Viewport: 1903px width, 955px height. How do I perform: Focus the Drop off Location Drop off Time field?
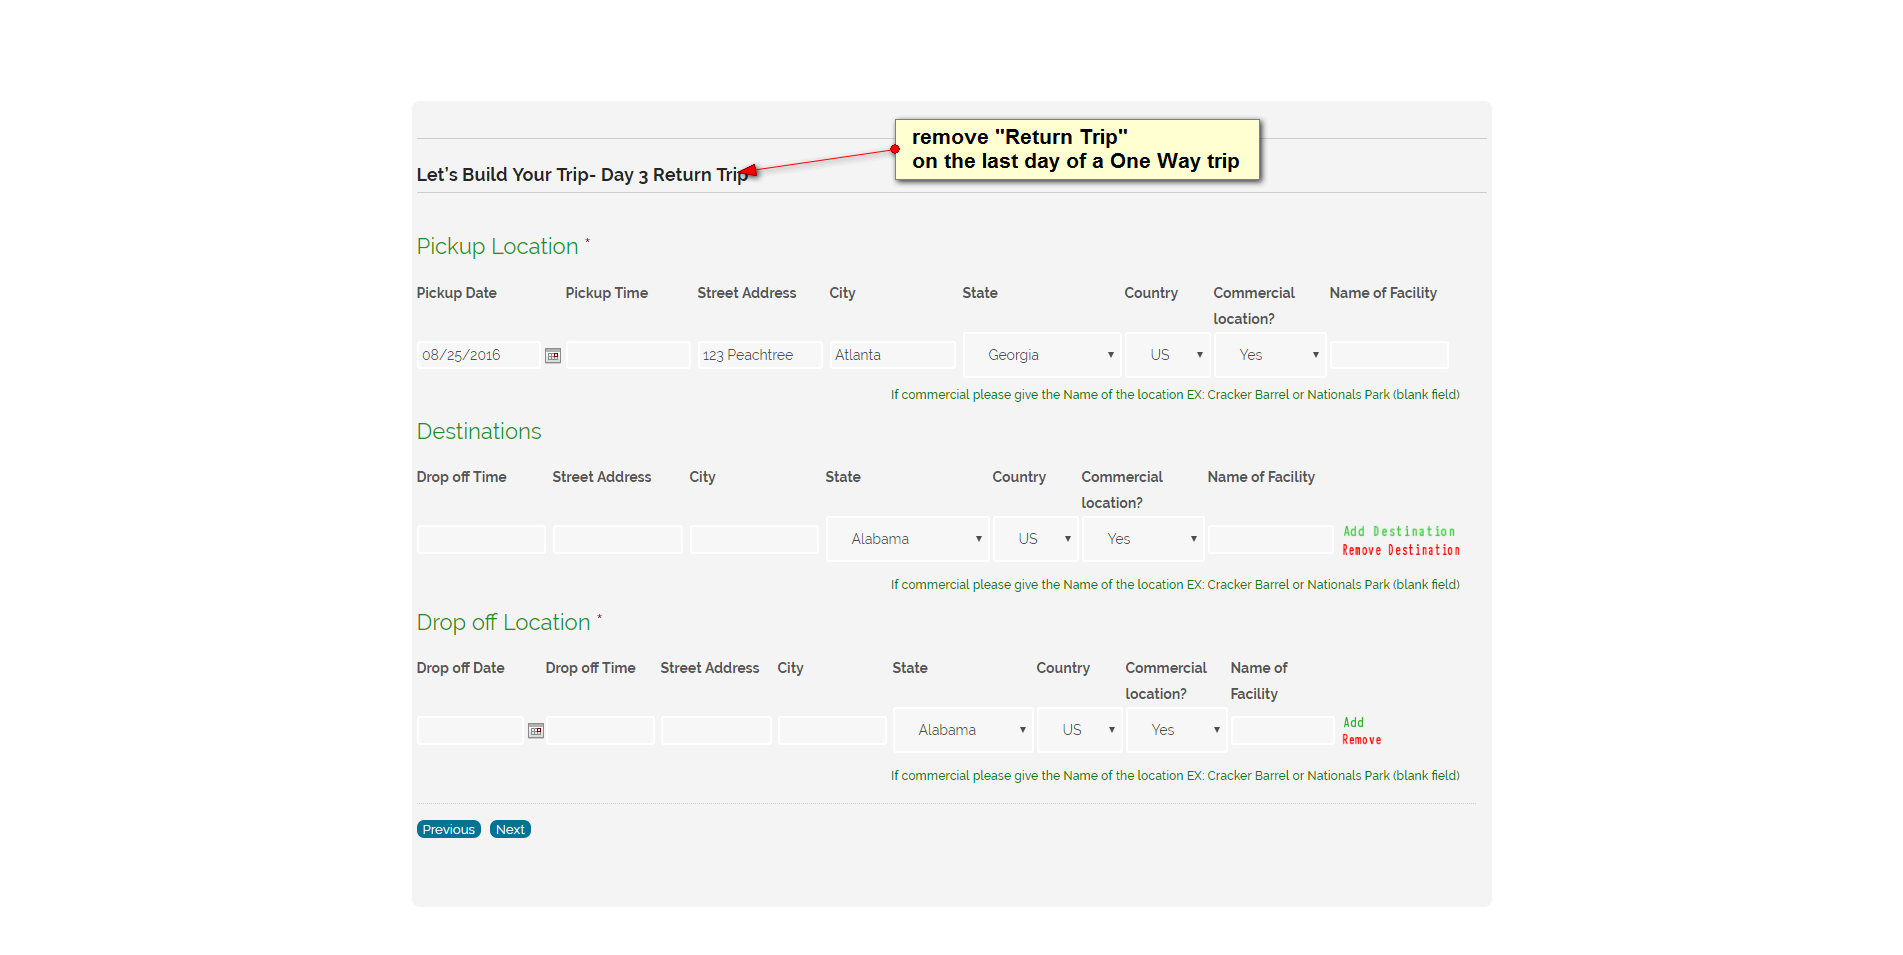pos(600,731)
